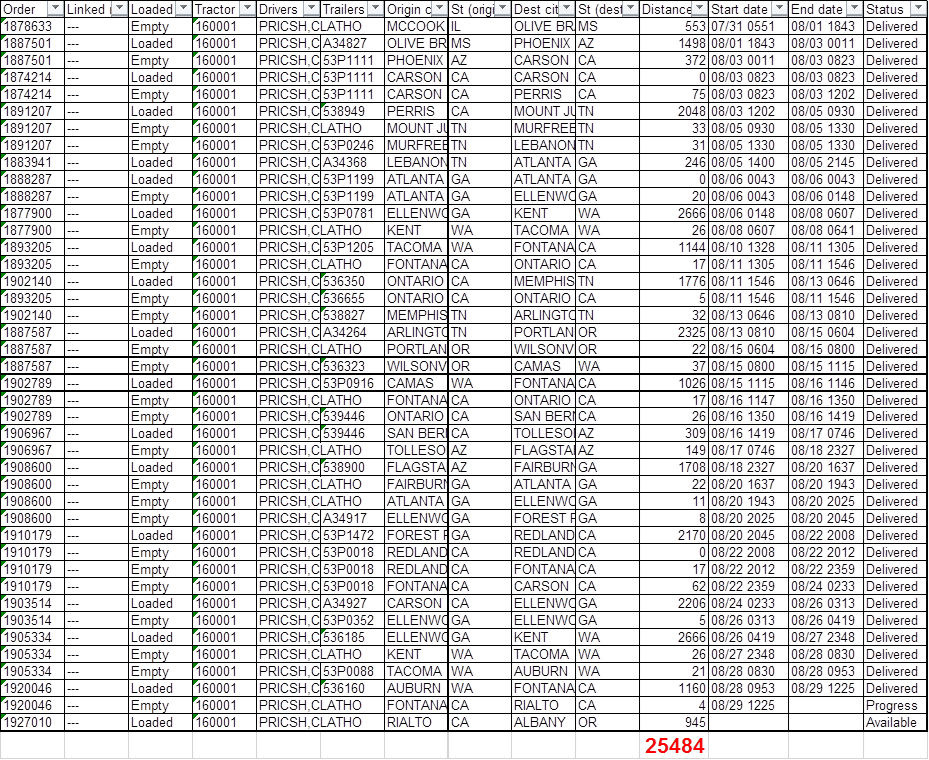Click distance cell 553

pyautogui.click(x=674, y=27)
